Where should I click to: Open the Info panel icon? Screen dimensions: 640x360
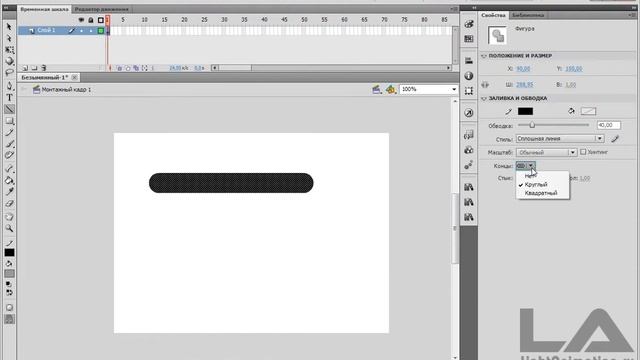pos(469,76)
